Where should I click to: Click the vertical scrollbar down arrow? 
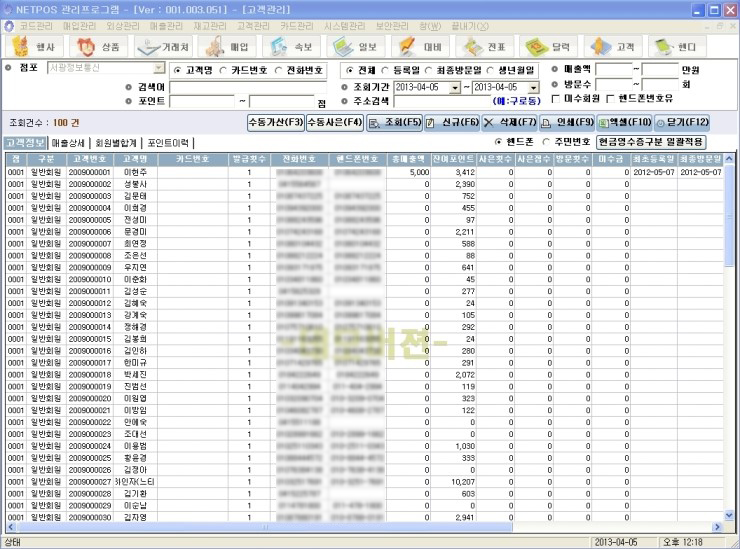(729, 515)
